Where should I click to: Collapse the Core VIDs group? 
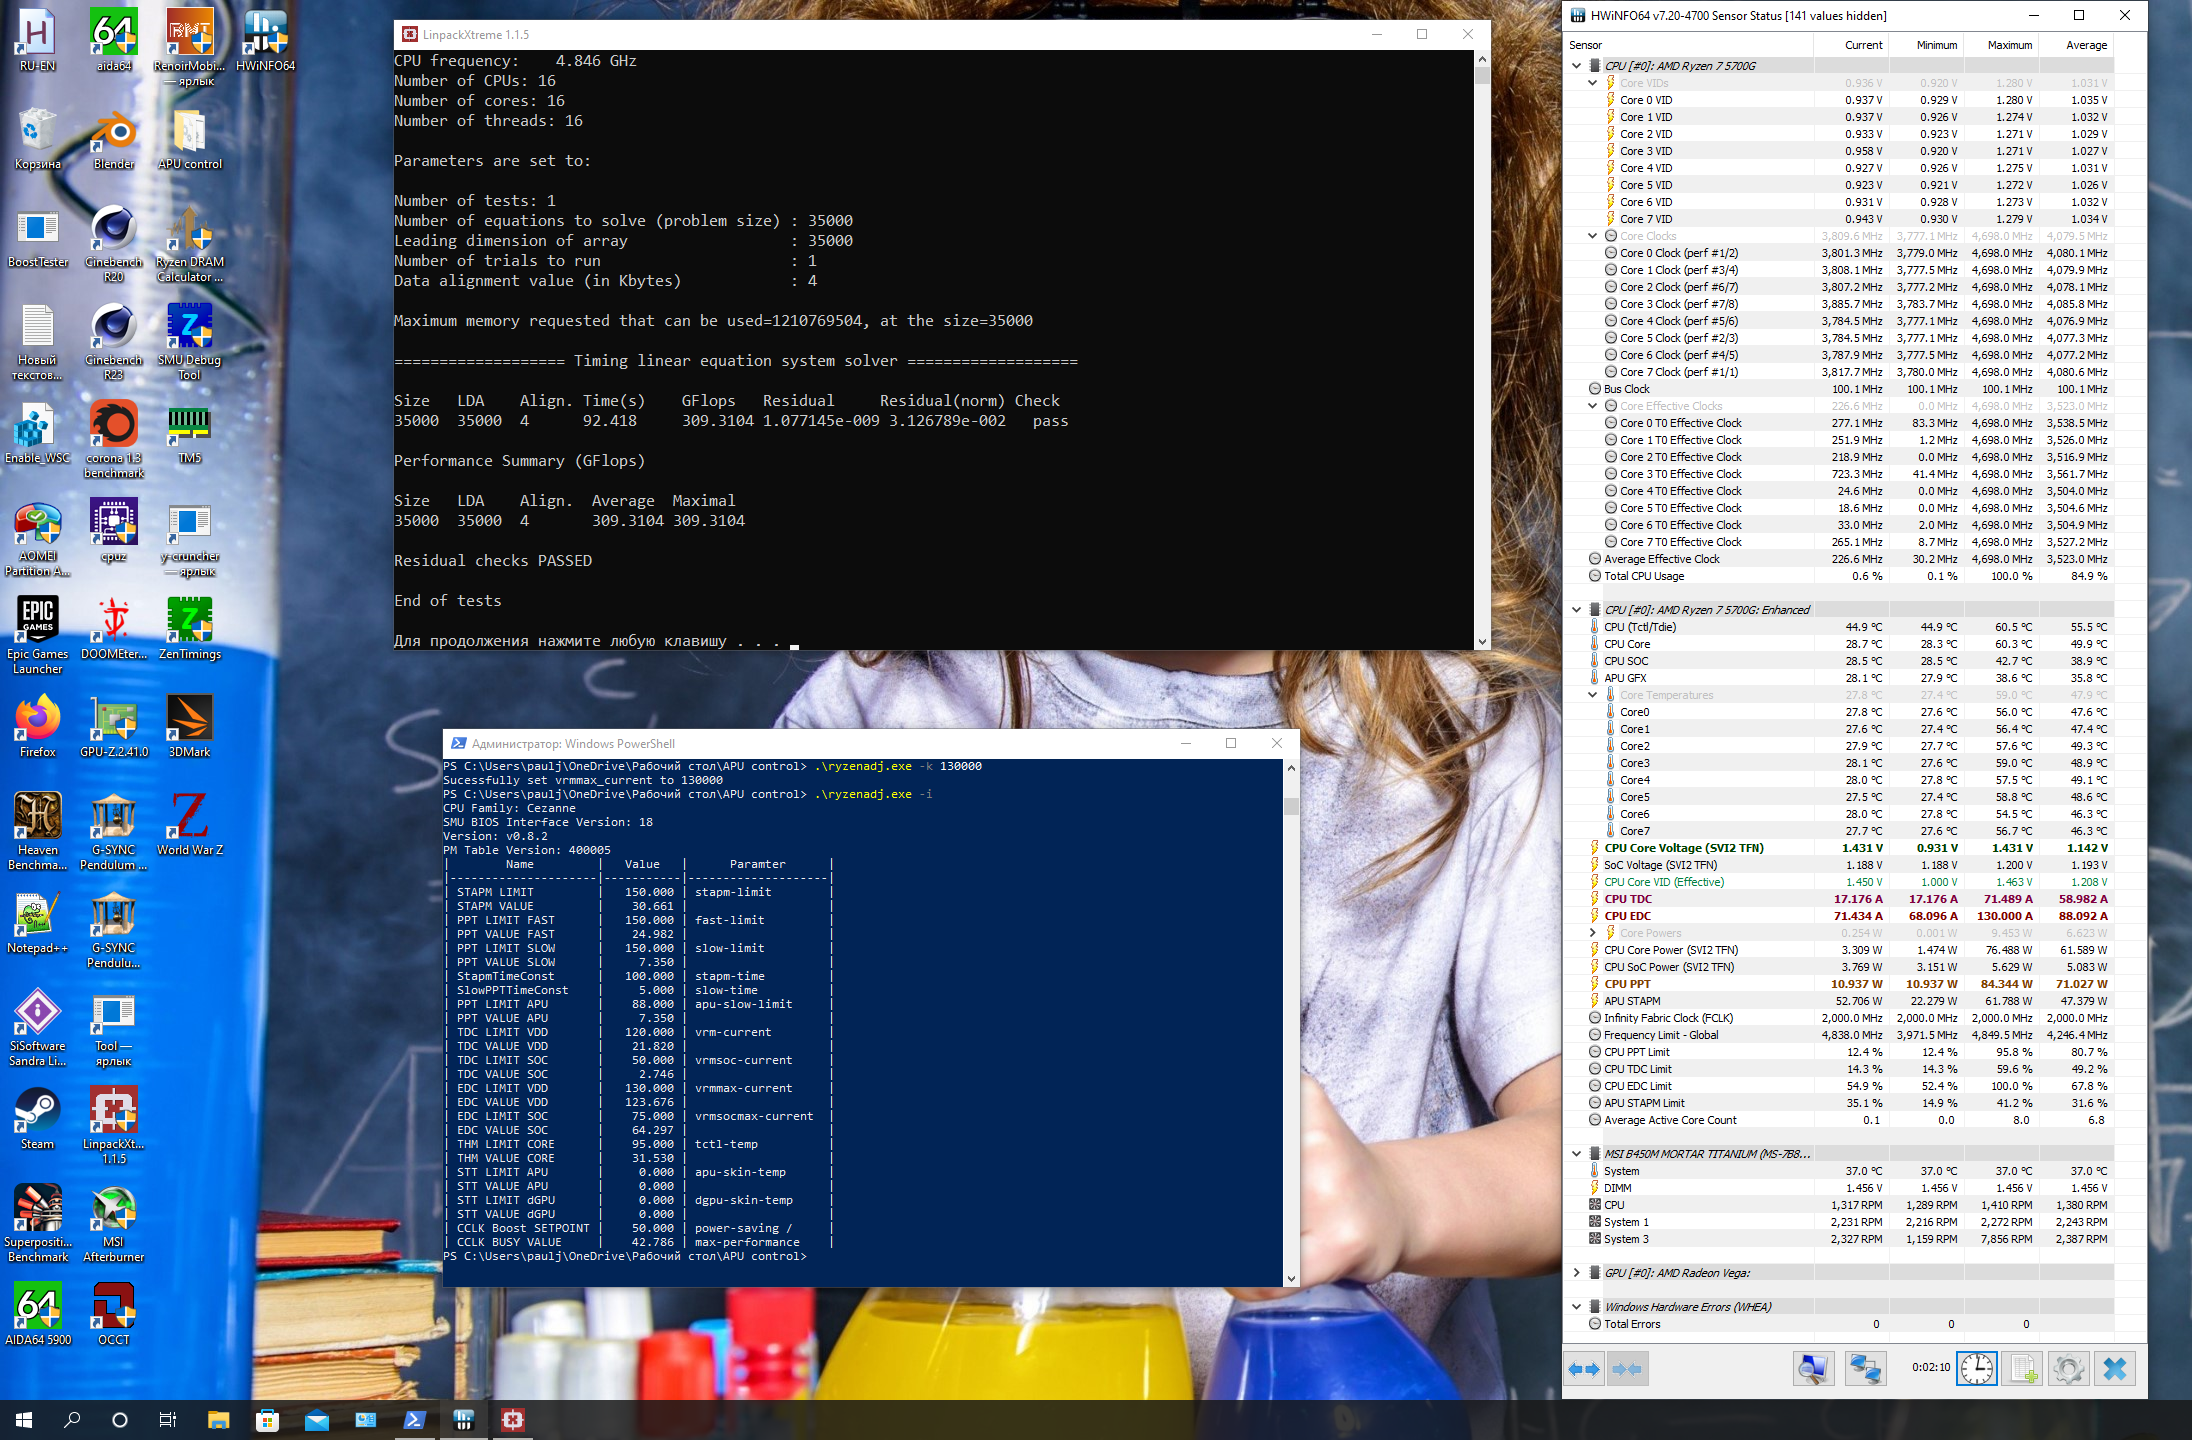(1593, 83)
